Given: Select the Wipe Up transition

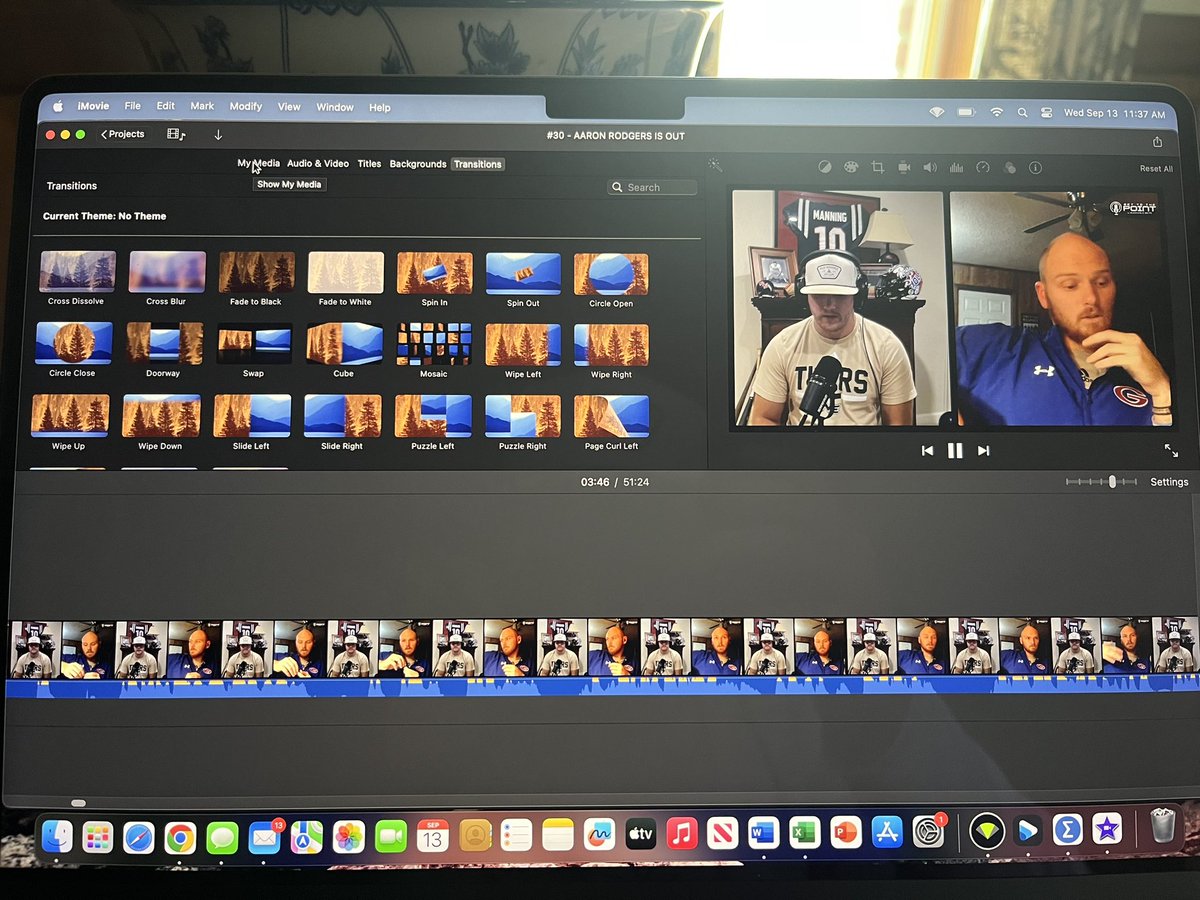Looking at the screenshot, I should pyautogui.click(x=70, y=415).
